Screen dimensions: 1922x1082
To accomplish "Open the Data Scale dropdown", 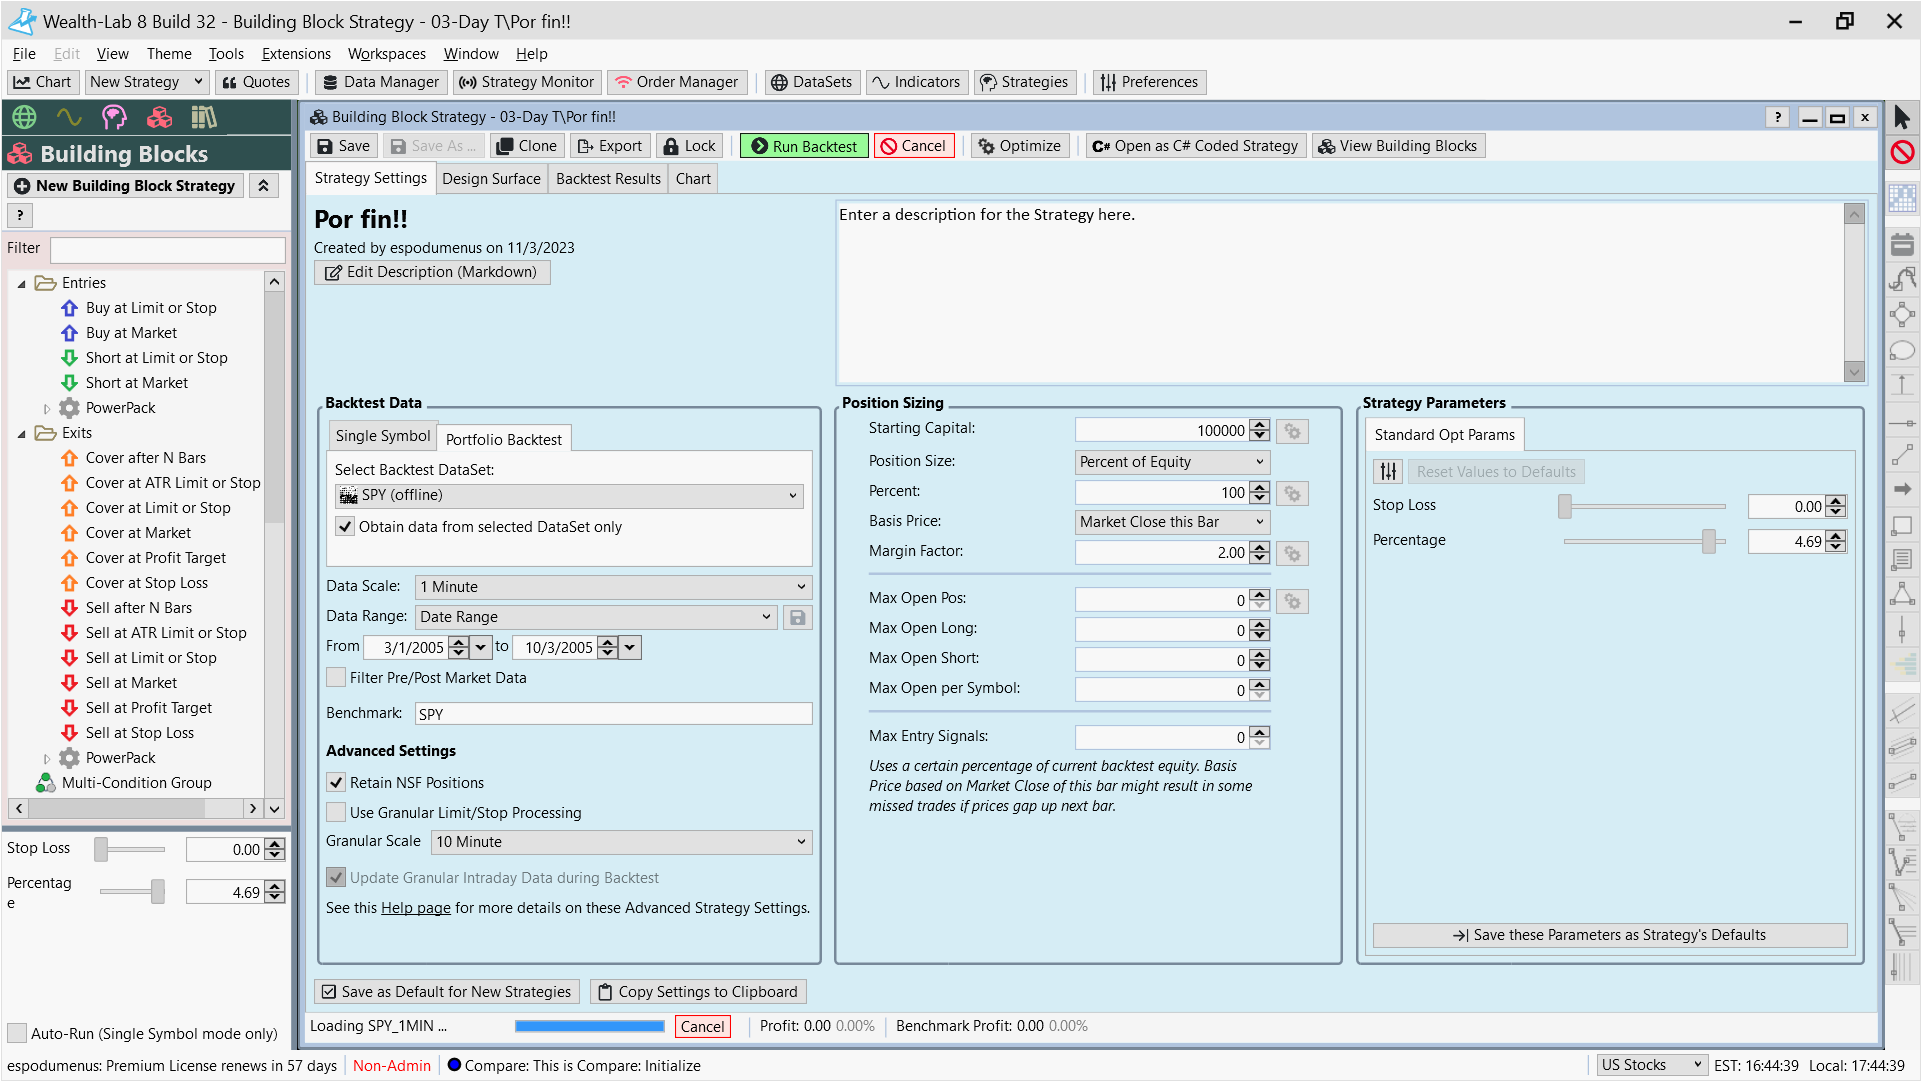I will click(x=614, y=587).
